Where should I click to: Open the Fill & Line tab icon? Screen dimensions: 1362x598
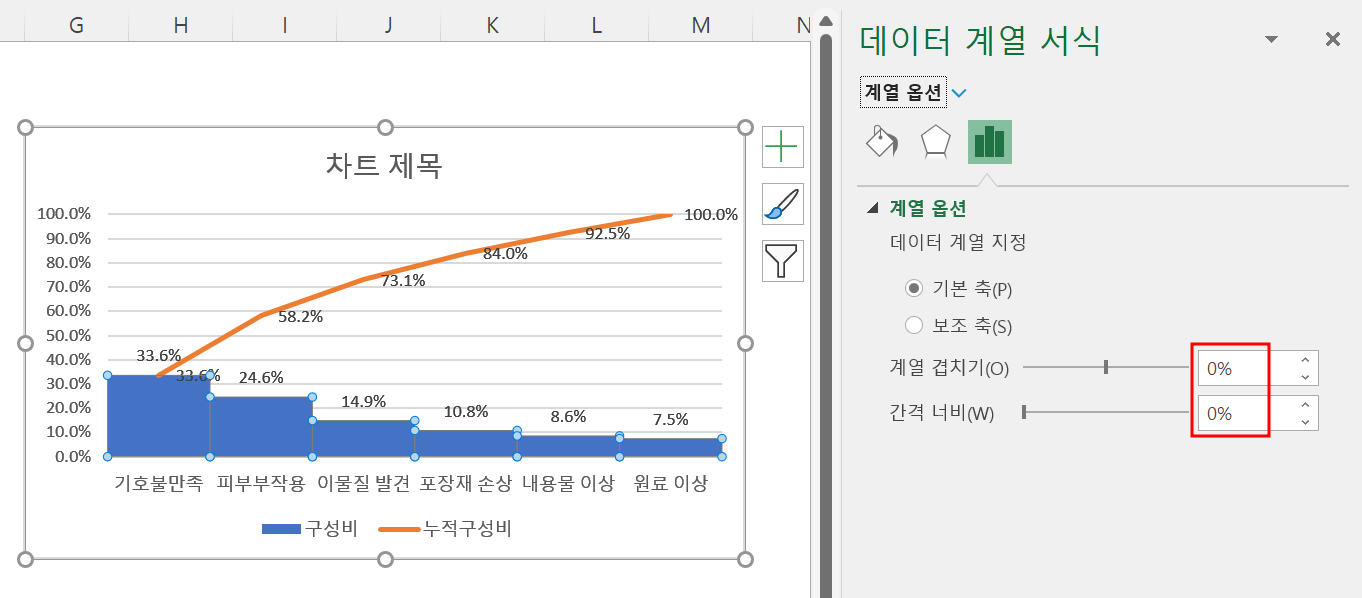881,142
